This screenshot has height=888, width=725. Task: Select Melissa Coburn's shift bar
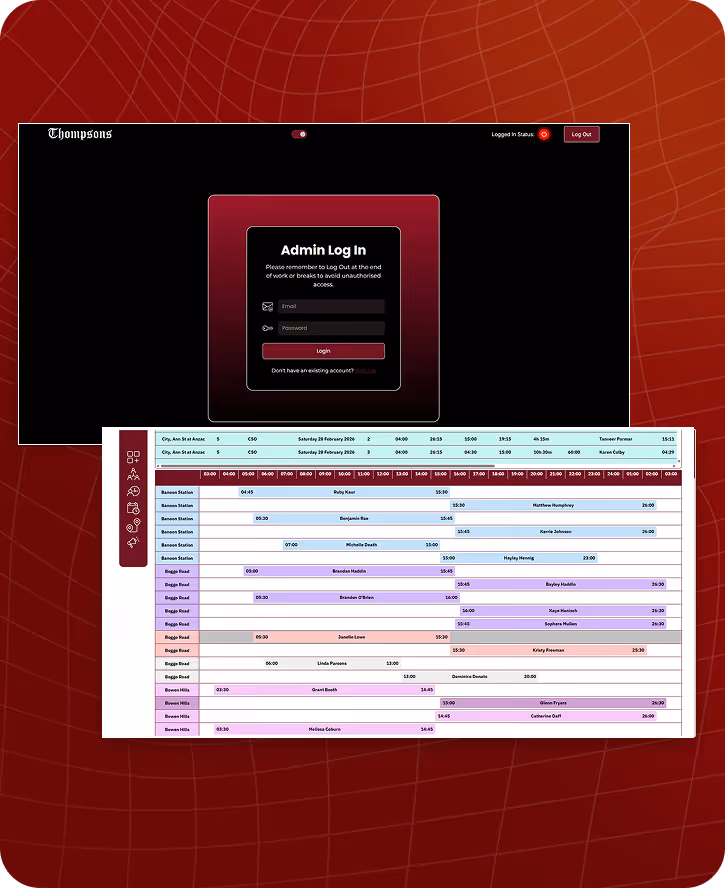pos(325,729)
